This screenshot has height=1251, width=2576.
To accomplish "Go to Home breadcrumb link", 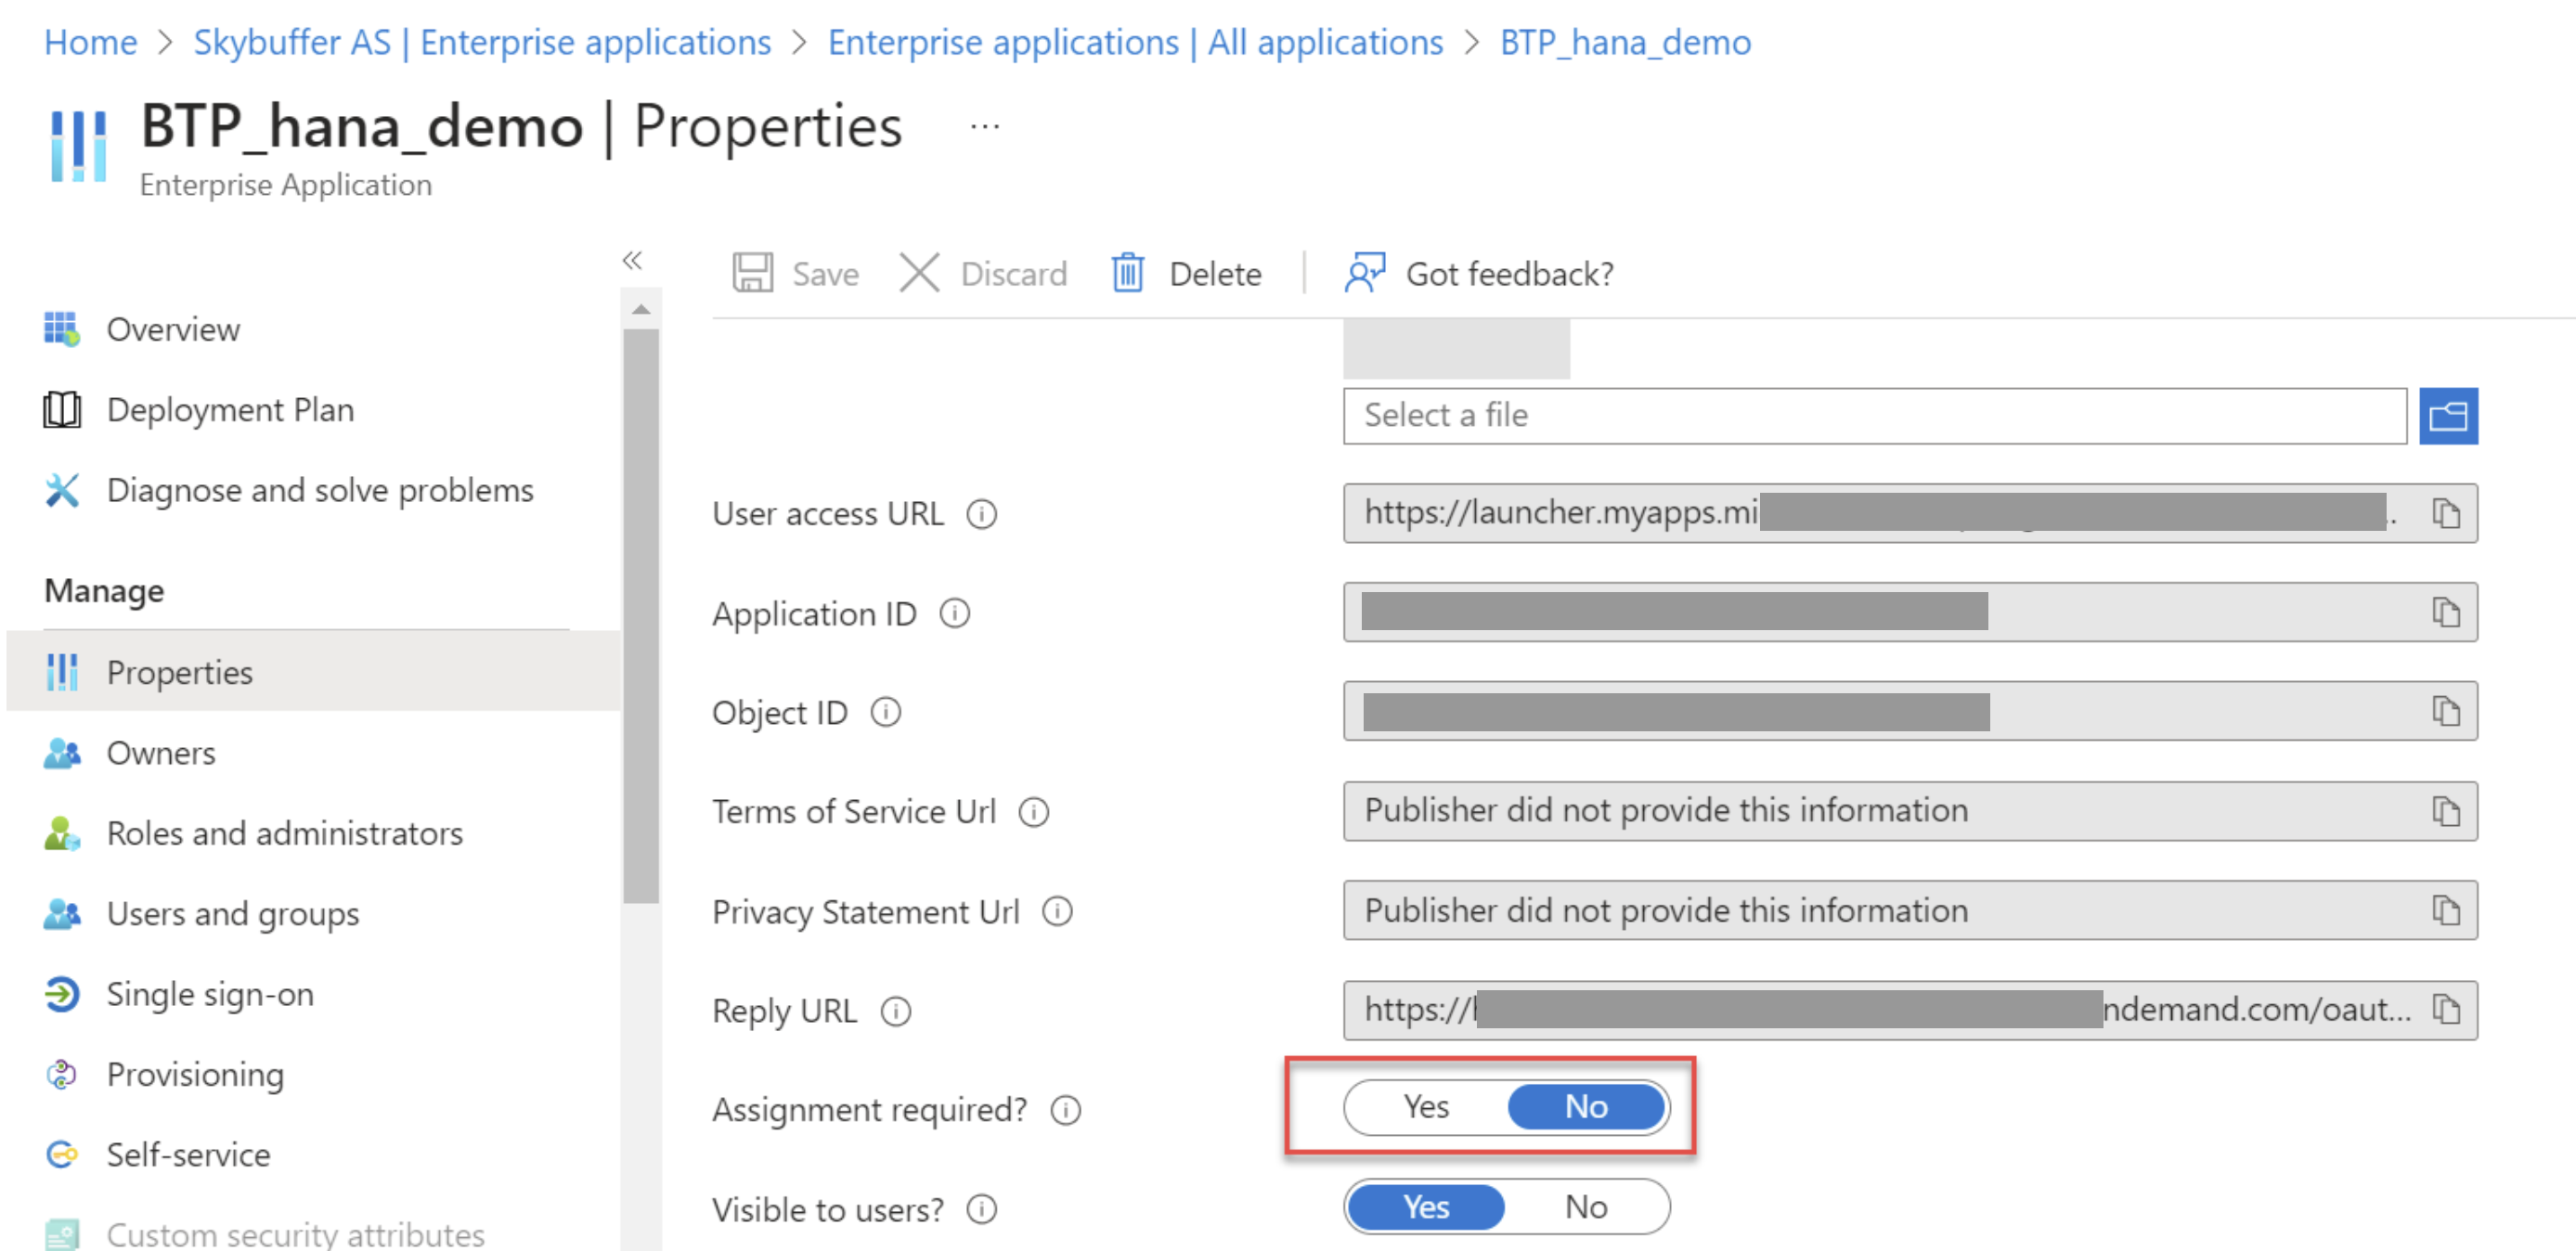I will coord(90,42).
